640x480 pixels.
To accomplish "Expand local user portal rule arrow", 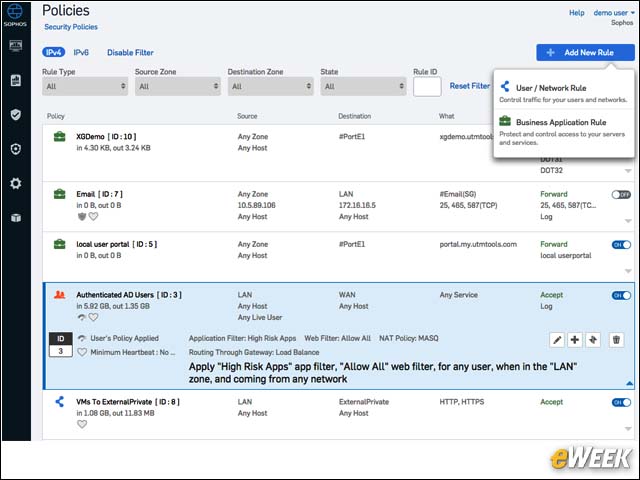I will [x=628, y=271].
